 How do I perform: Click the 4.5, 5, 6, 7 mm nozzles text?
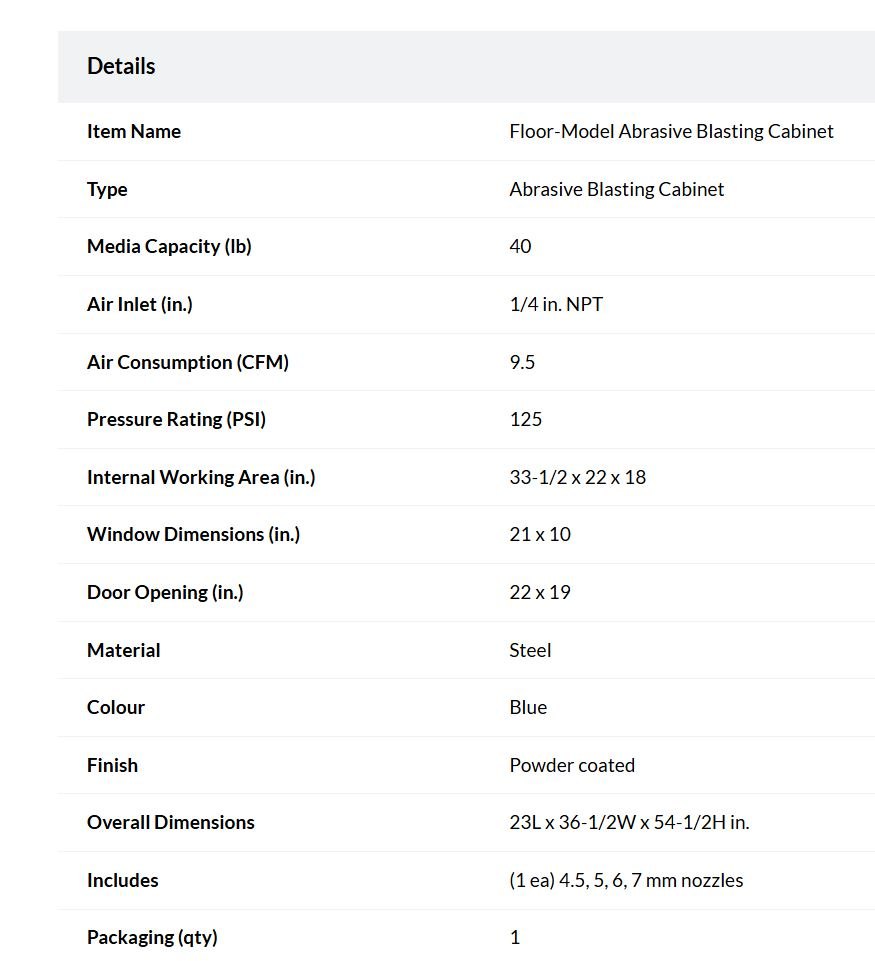(651, 881)
